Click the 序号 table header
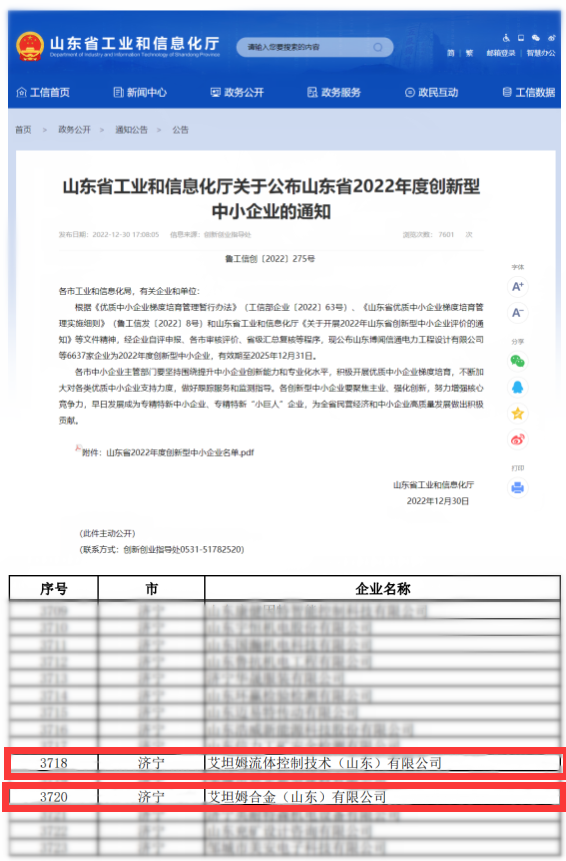Viewport: 566px width, 861px height. click(53, 589)
